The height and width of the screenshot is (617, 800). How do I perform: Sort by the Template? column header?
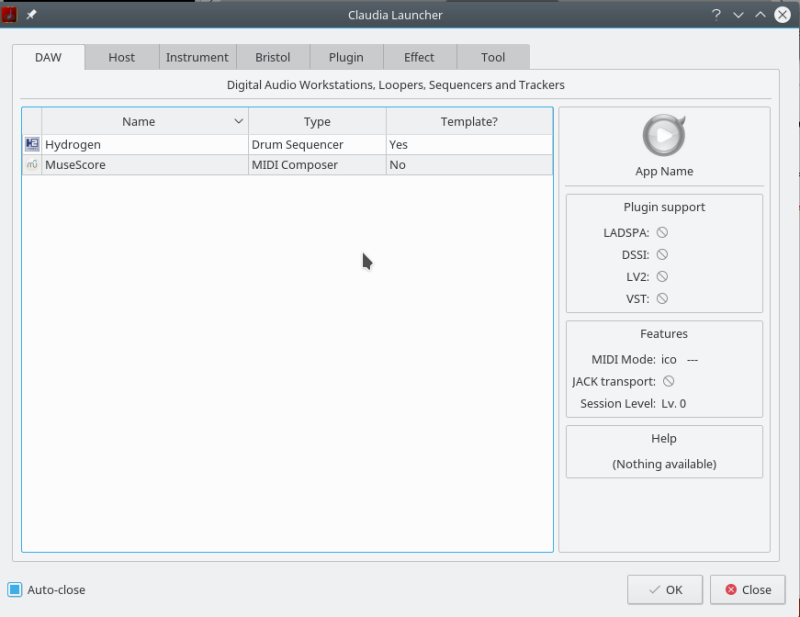(x=469, y=121)
